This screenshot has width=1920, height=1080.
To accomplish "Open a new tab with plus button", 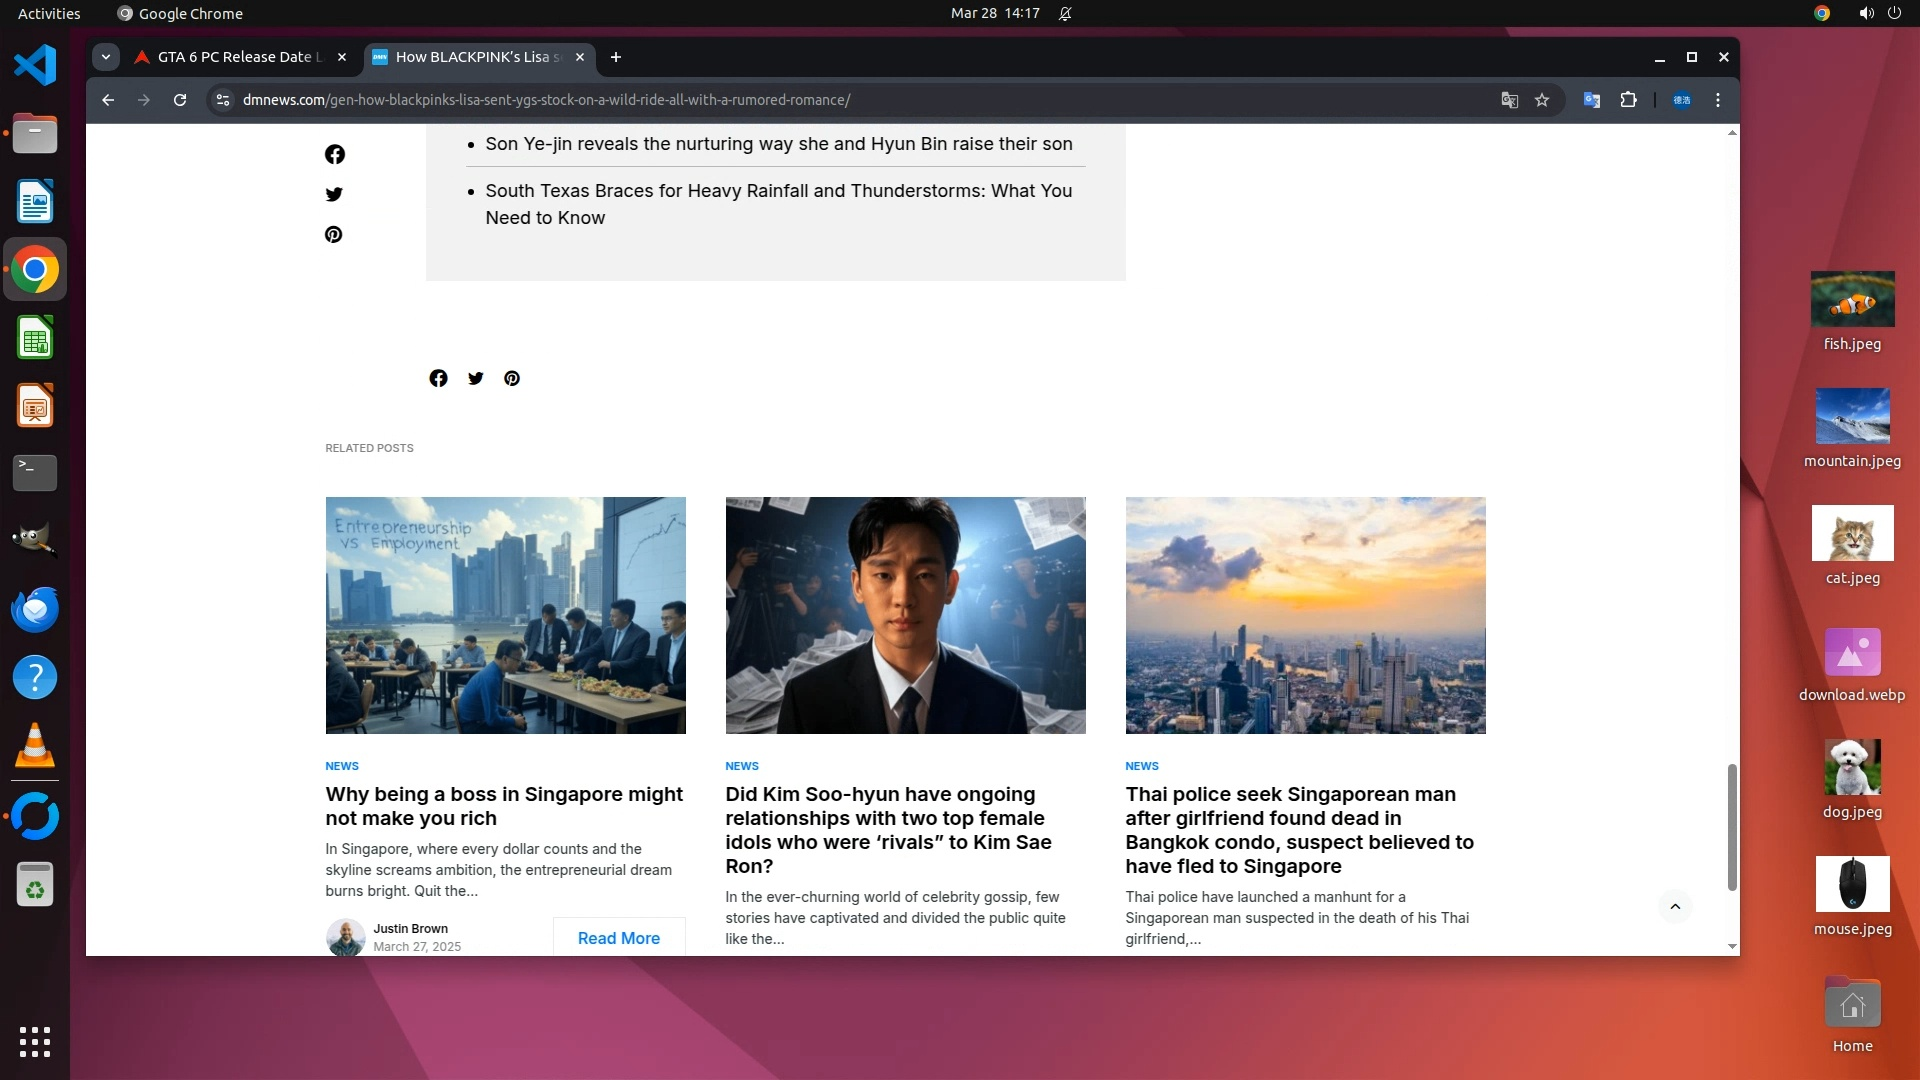I will tap(616, 57).
